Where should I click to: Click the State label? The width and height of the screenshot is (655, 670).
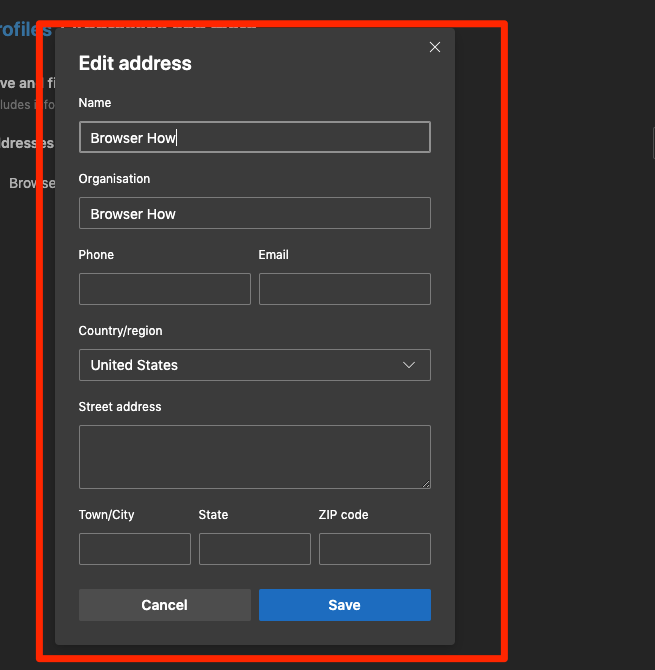pos(213,514)
